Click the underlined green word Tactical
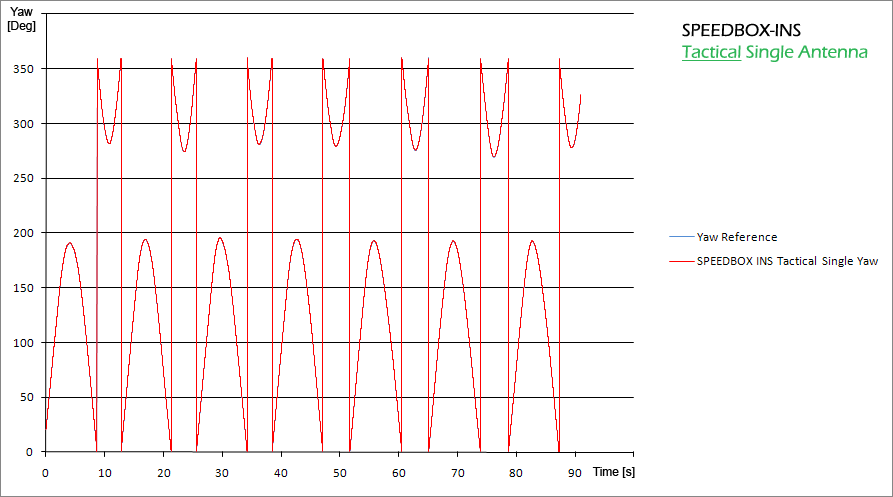893x497 pixels. (x=711, y=52)
